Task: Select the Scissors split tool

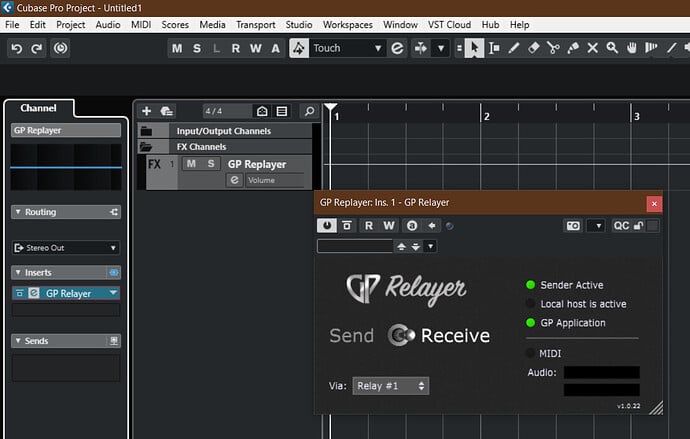Action: [553, 48]
